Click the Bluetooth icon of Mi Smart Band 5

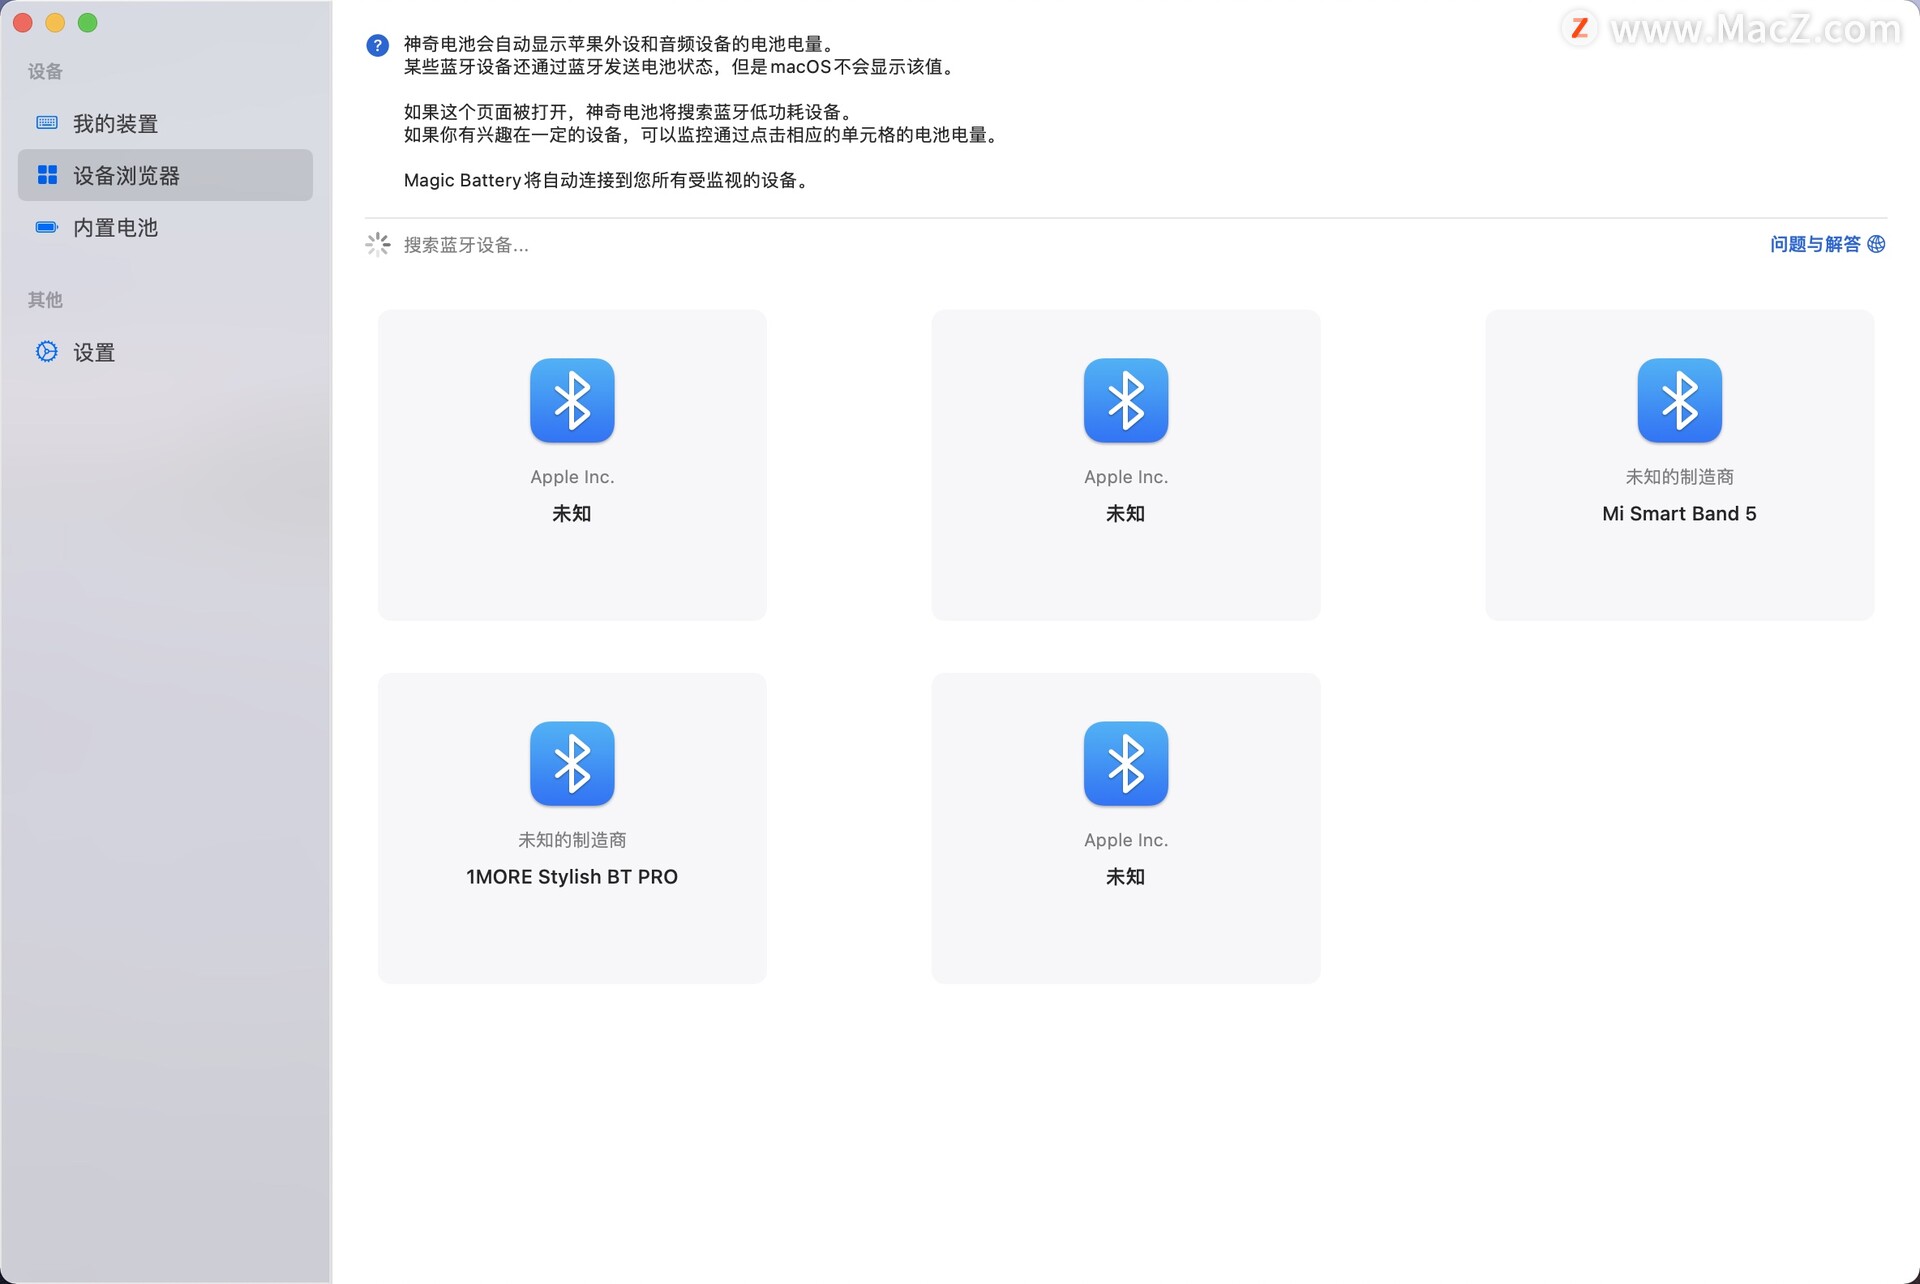(x=1679, y=400)
